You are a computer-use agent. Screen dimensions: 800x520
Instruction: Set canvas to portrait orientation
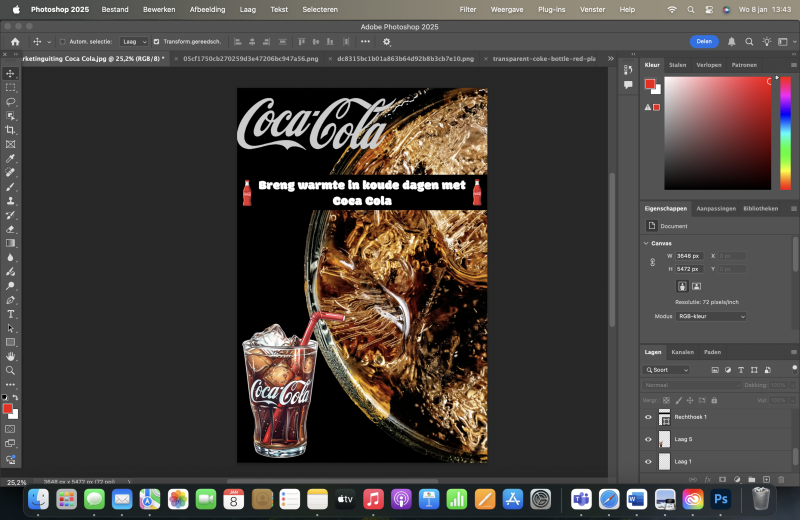point(682,286)
